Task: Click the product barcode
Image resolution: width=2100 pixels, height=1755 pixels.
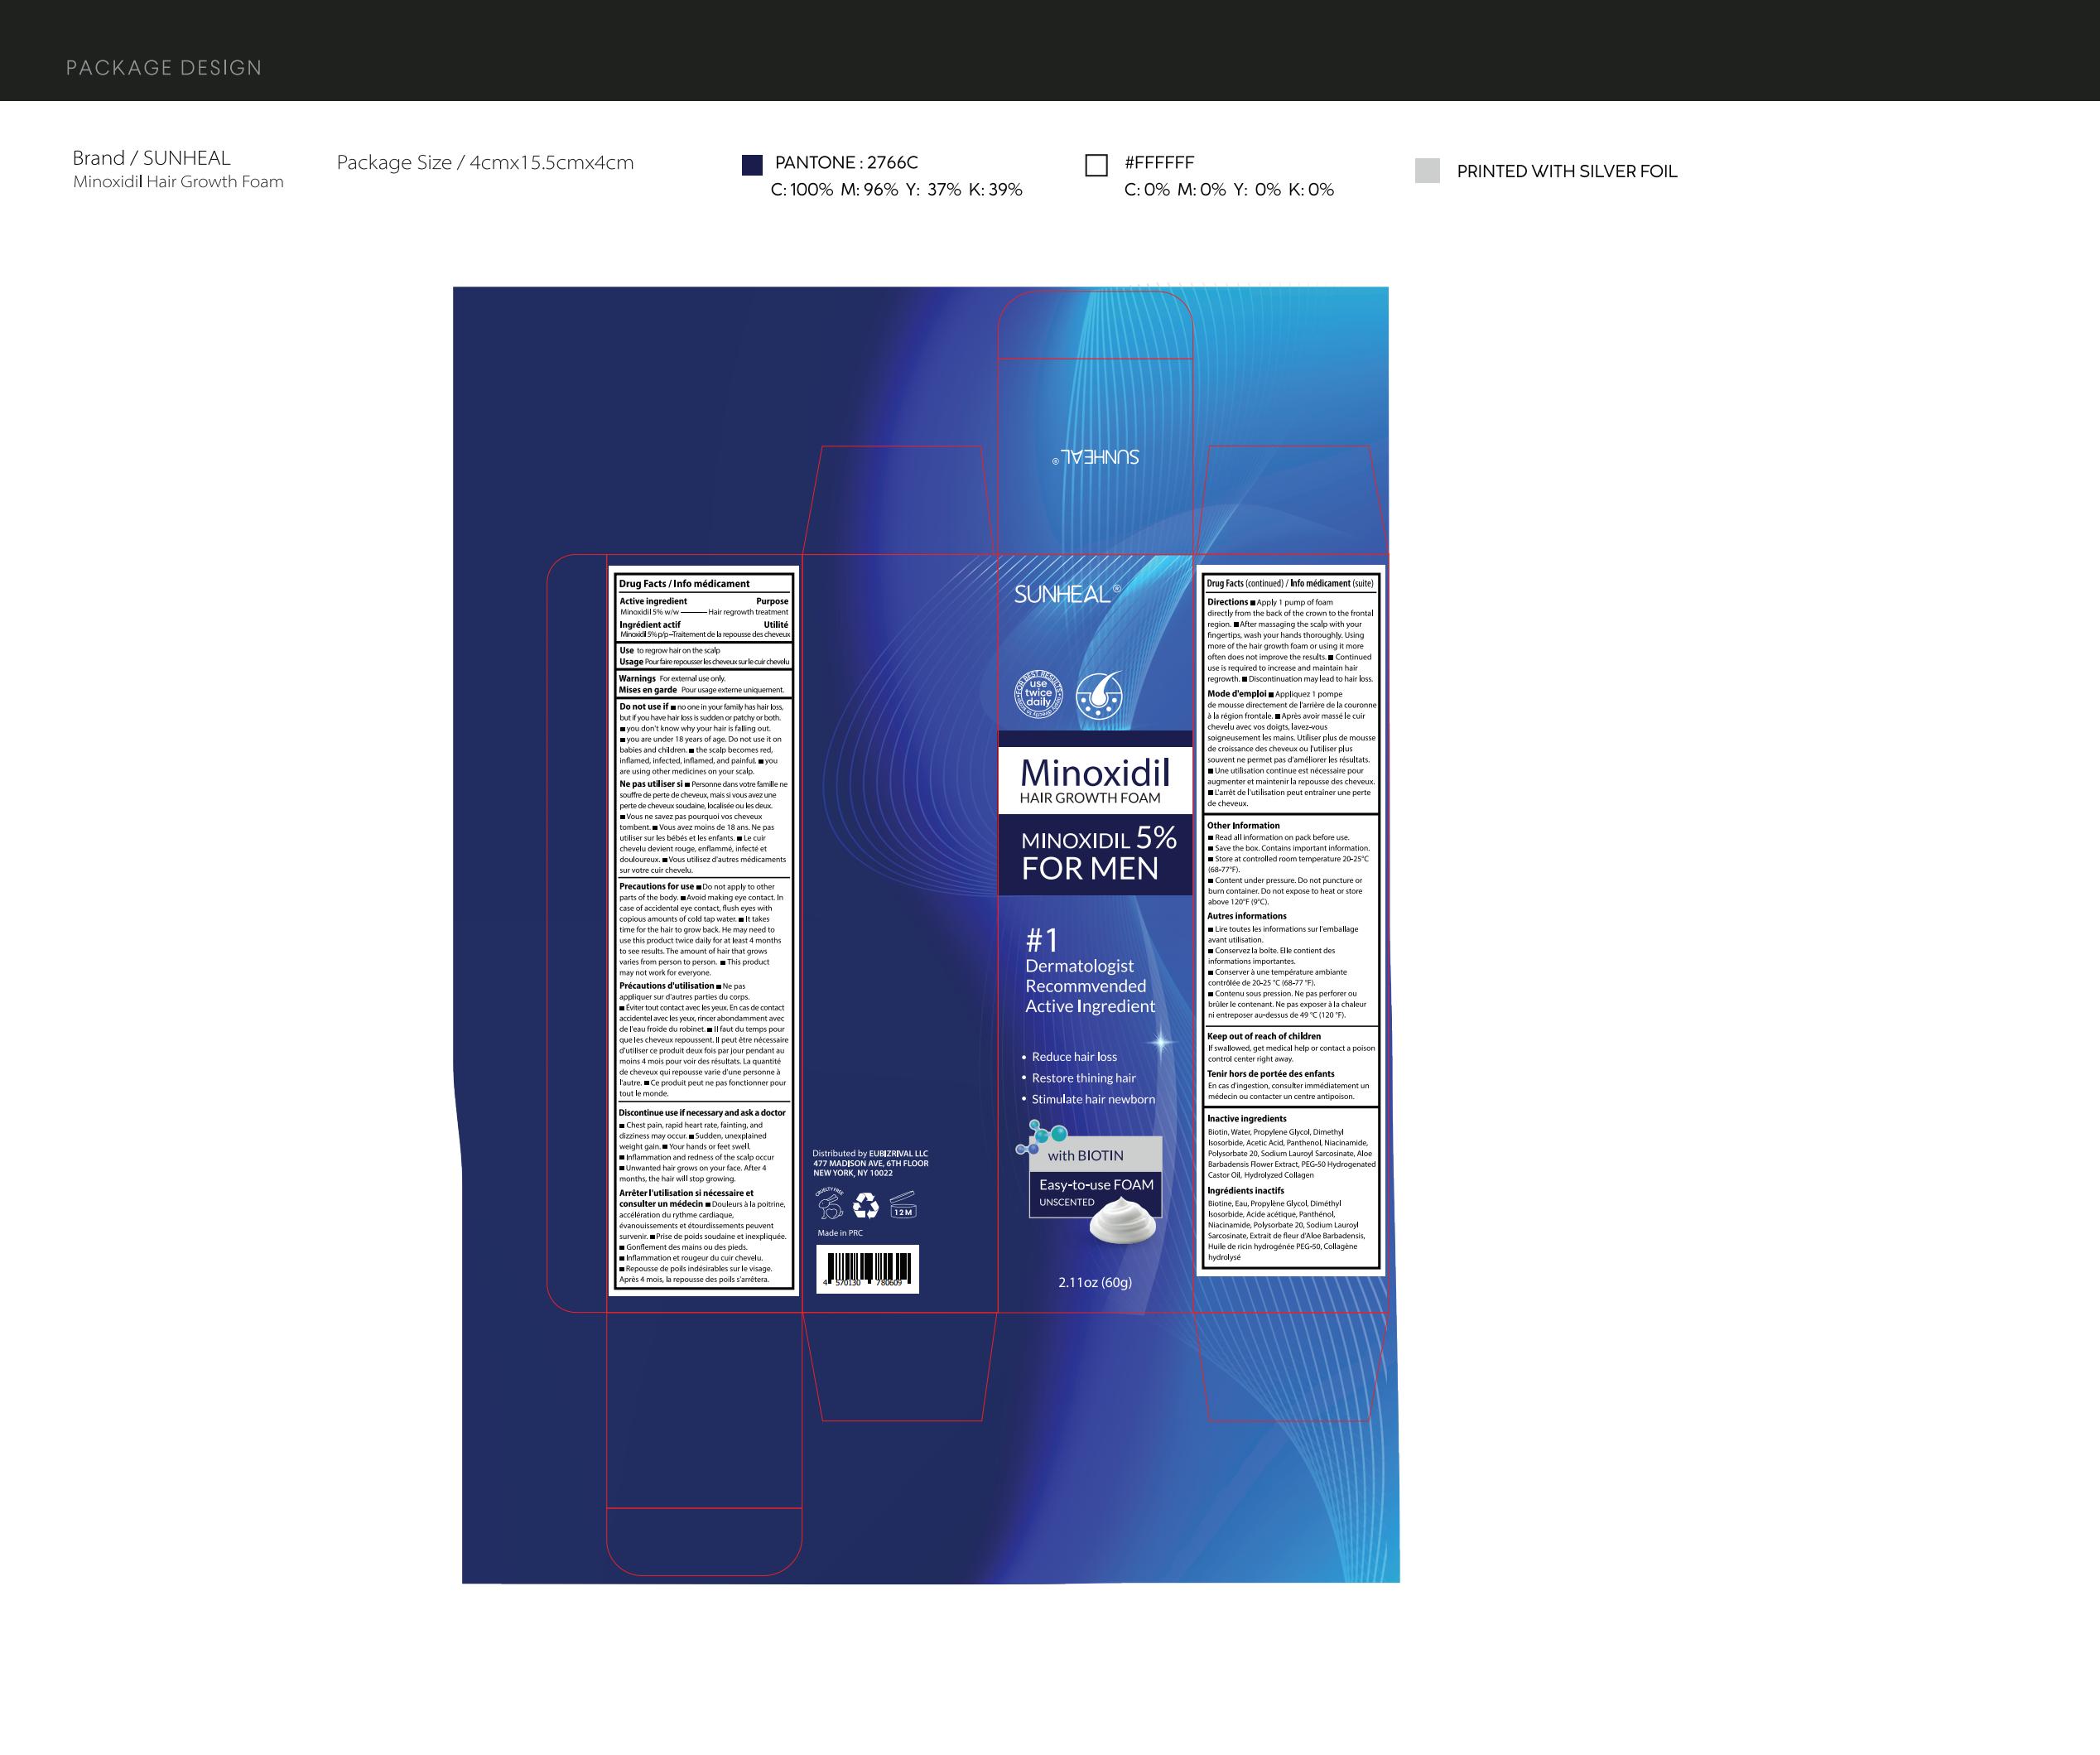Action: pyautogui.click(x=867, y=1268)
